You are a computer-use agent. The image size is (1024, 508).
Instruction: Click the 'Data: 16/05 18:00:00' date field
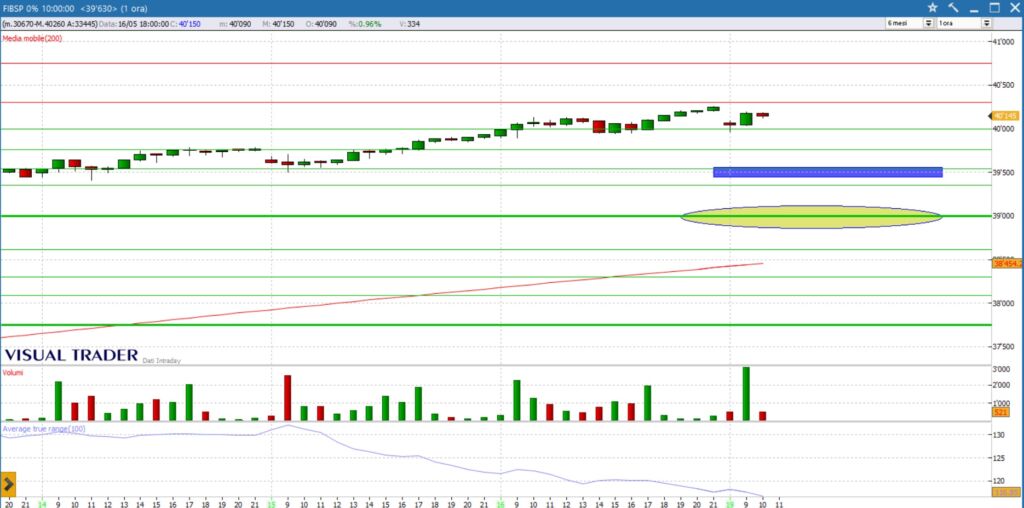tap(134, 24)
